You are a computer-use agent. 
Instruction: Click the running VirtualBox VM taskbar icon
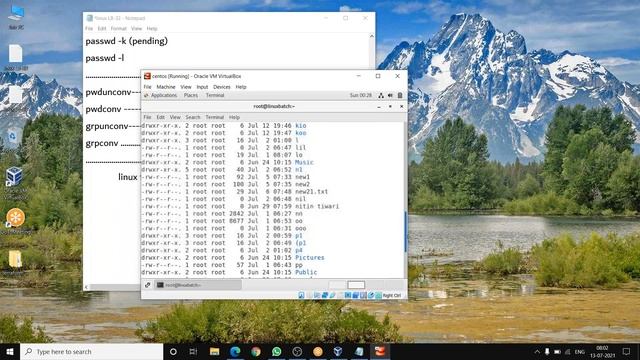tap(380, 351)
